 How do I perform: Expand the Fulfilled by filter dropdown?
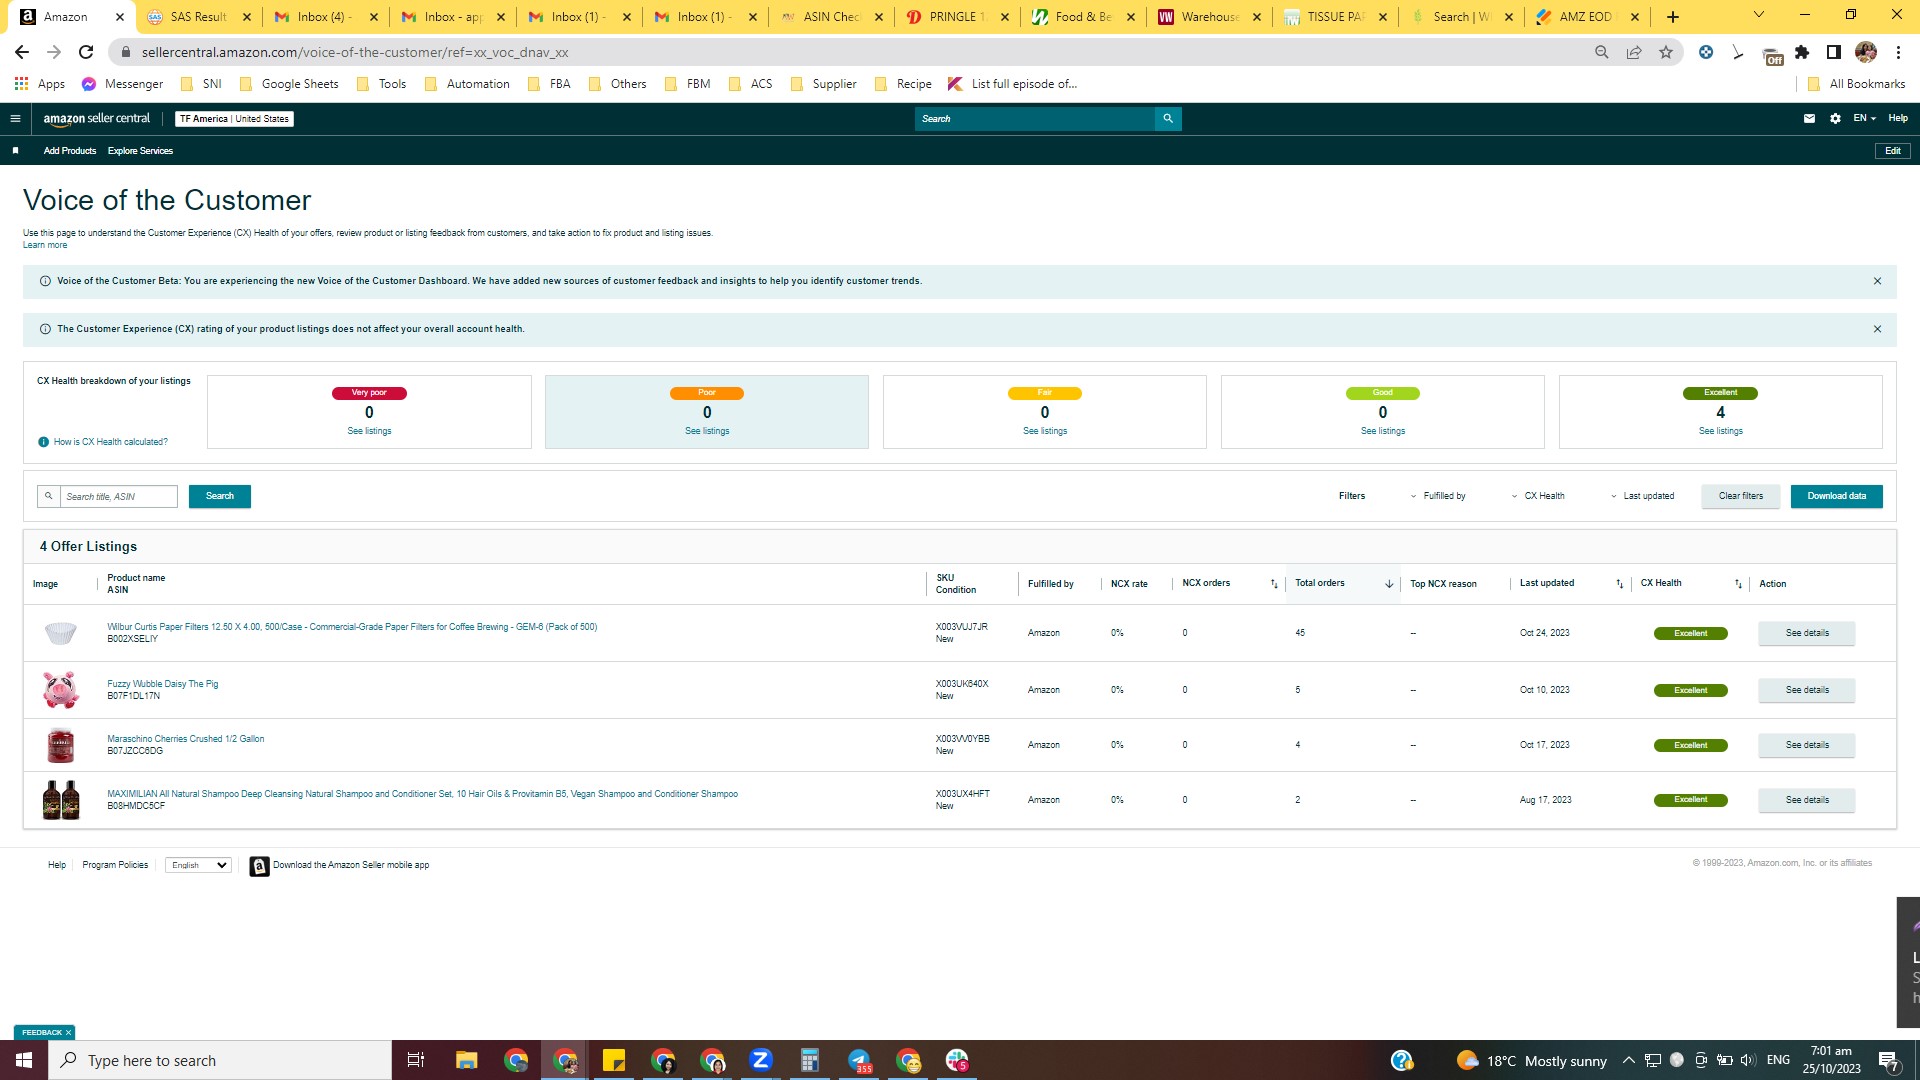(x=1438, y=496)
